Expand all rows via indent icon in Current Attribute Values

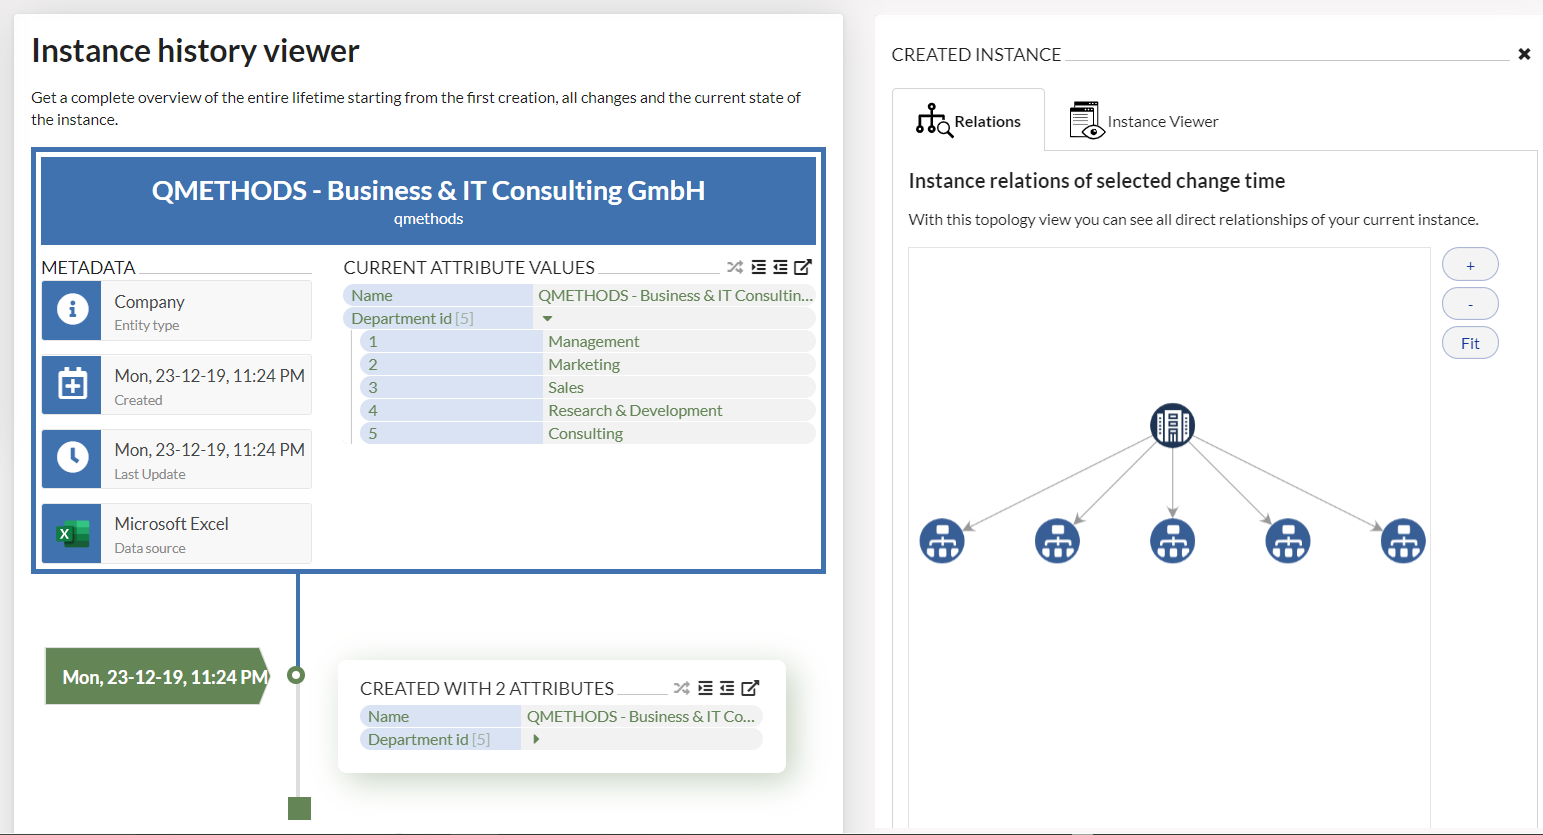(x=759, y=267)
